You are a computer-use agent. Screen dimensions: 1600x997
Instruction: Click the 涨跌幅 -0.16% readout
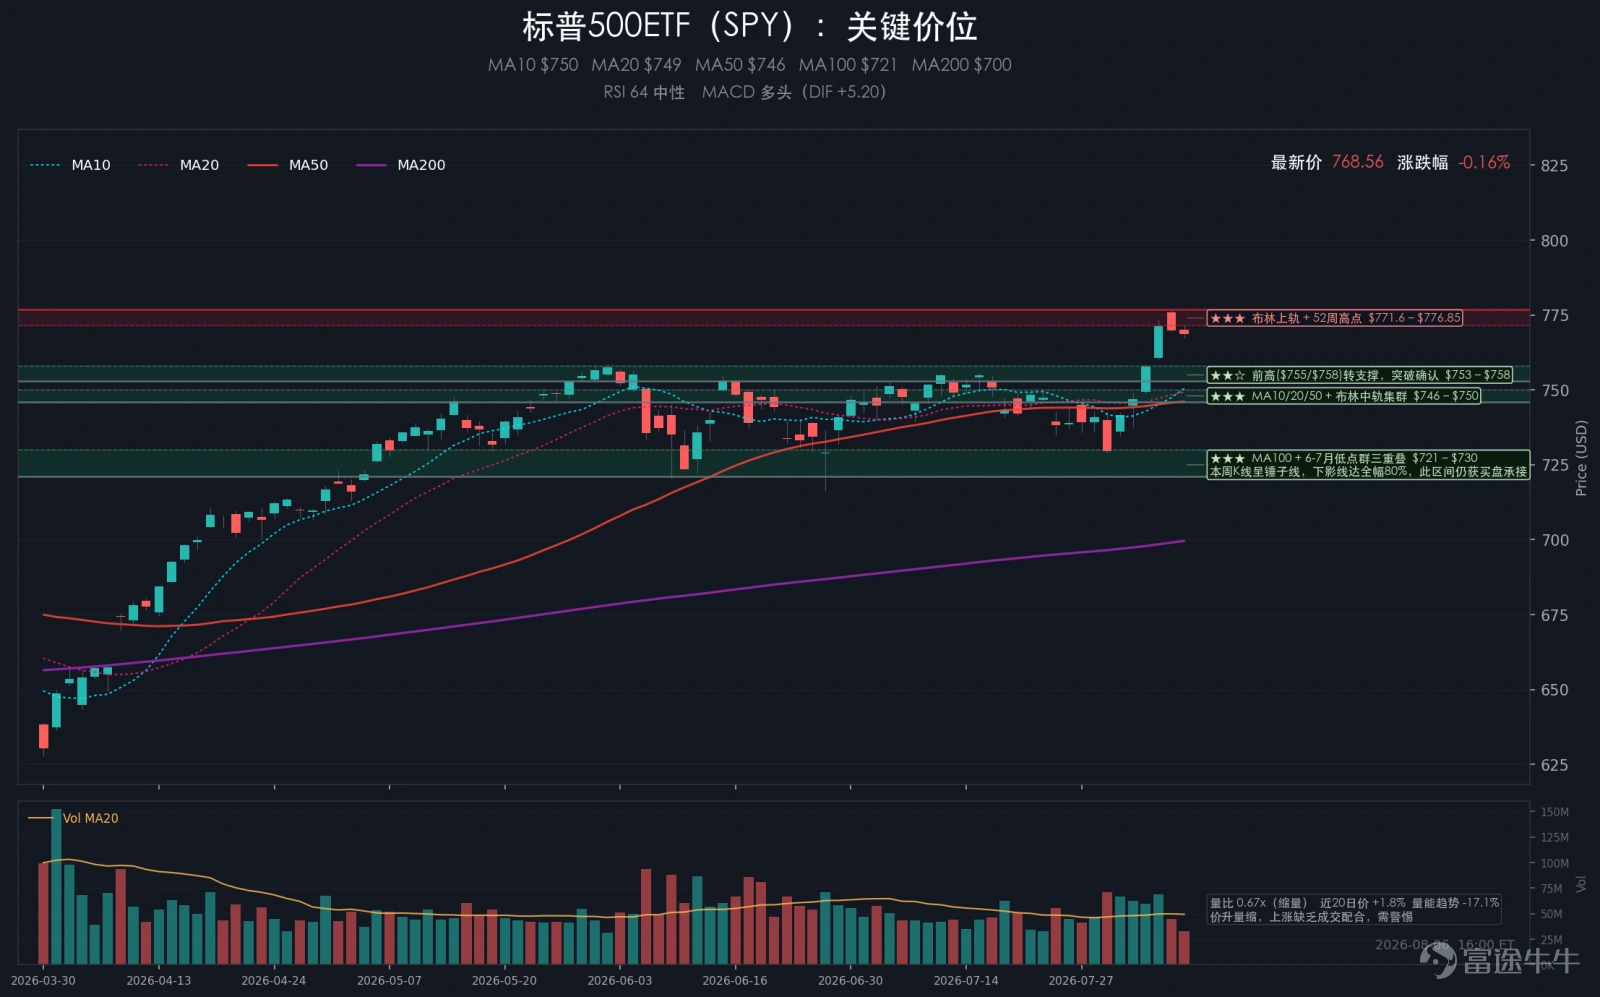(x=1453, y=162)
